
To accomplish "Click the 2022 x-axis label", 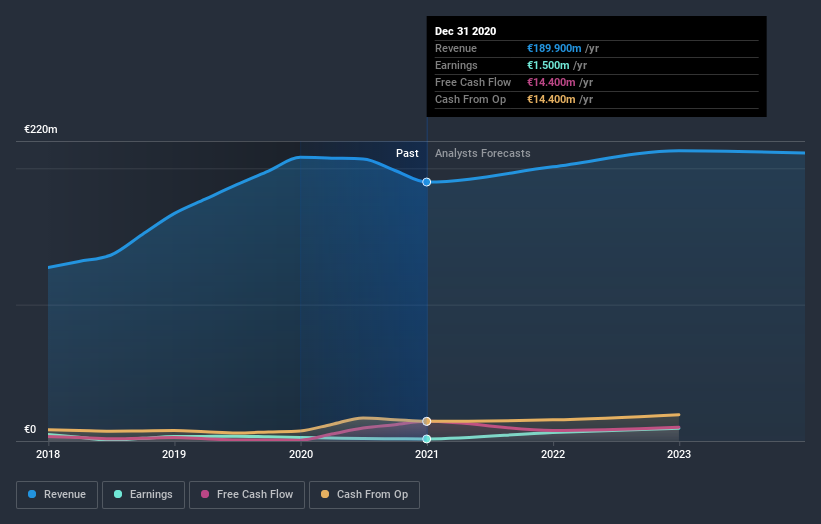I will (x=553, y=454).
